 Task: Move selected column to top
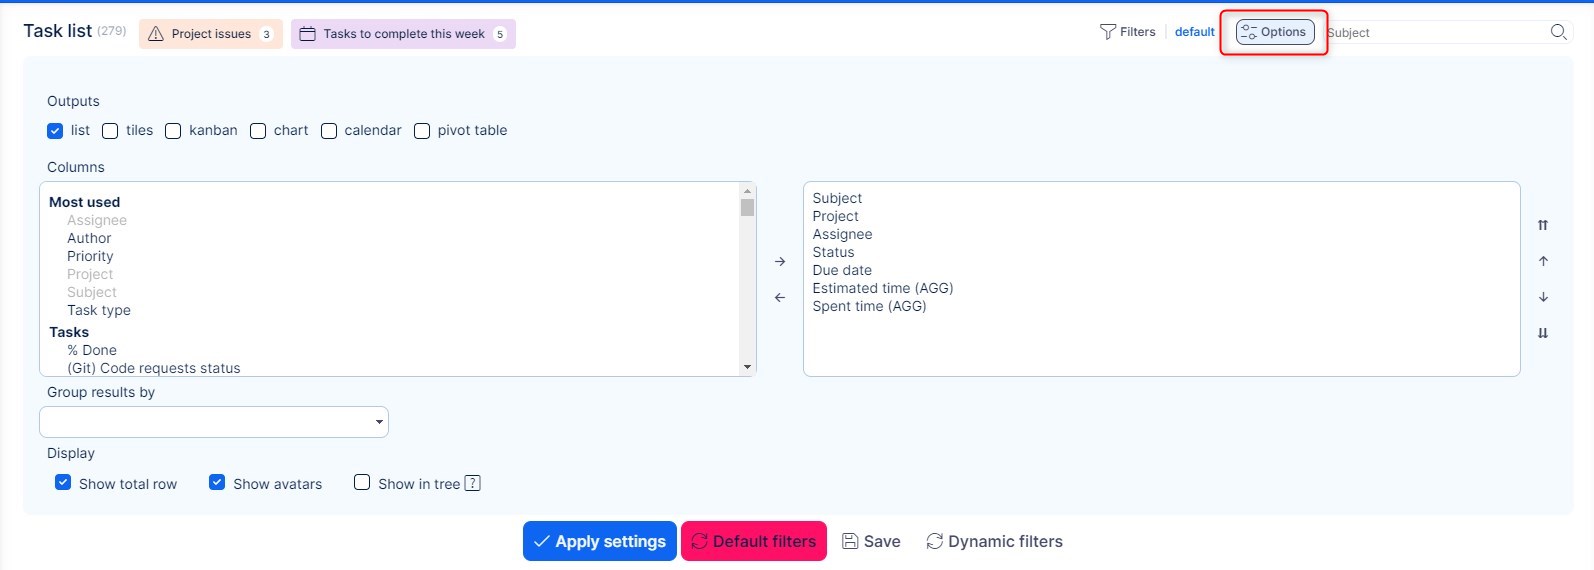point(1543,225)
